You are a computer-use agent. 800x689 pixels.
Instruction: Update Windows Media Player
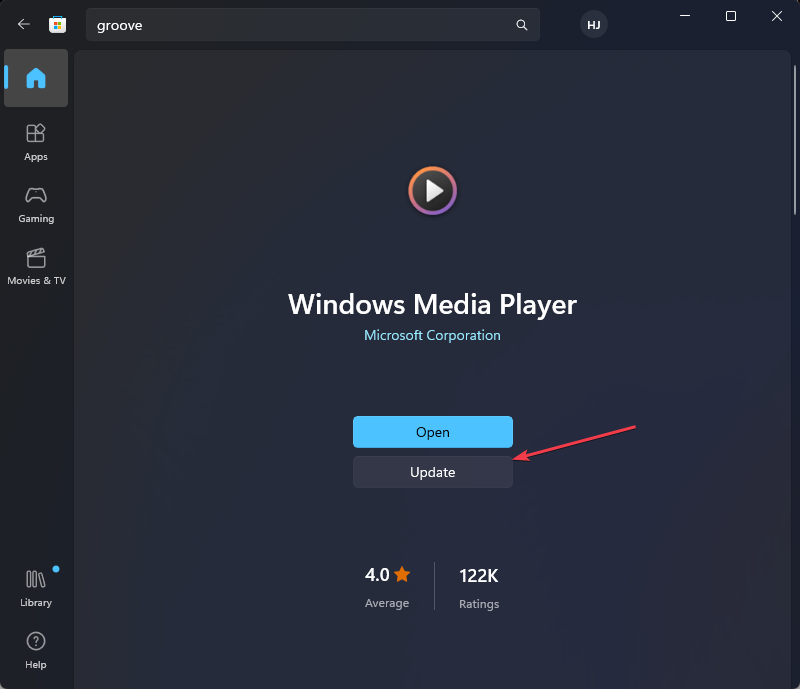pos(433,472)
